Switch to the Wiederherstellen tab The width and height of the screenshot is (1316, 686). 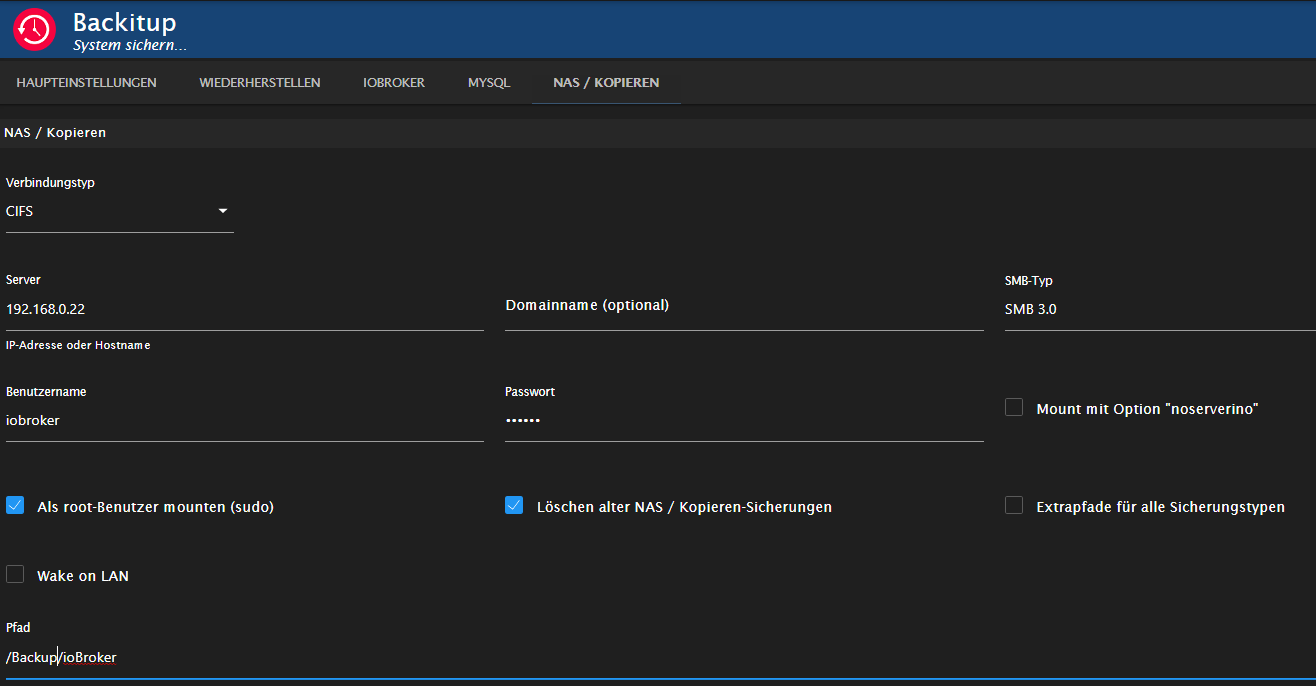coord(260,82)
